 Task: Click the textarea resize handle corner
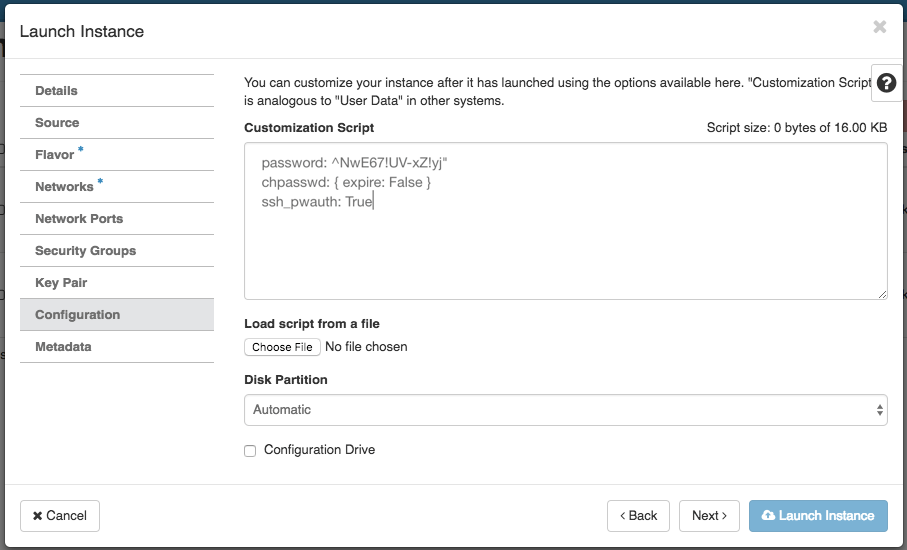coord(882,294)
